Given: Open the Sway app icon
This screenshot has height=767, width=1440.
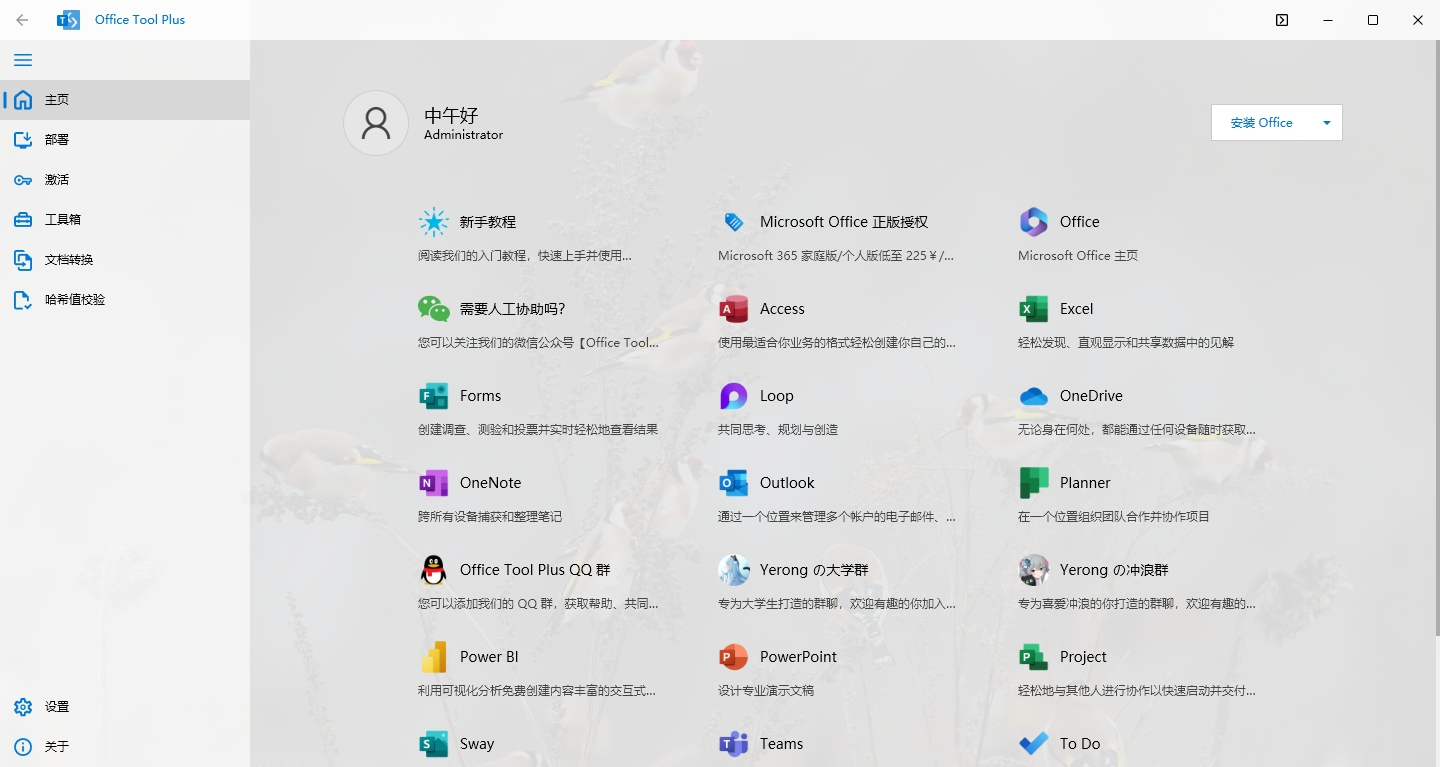Looking at the screenshot, I should pos(434,744).
